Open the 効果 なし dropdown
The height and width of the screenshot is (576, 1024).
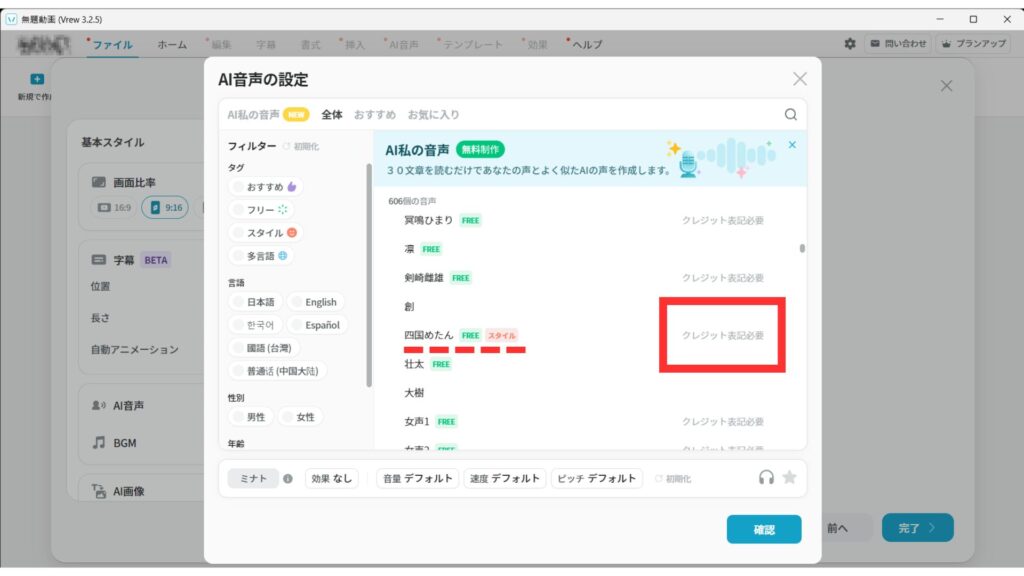click(x=332, y=479)
